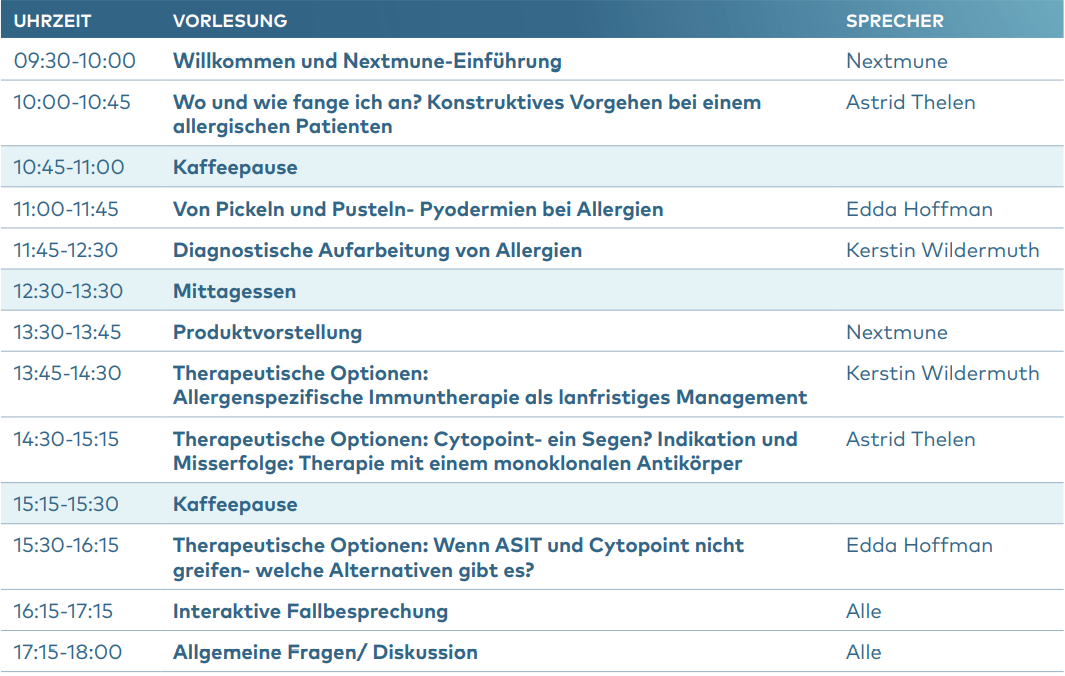Viewport: 1065px width, 676px height.
Task: Open 'Von Pickeln und Pusteln' lecture title
Action: [x=418, y=209]
